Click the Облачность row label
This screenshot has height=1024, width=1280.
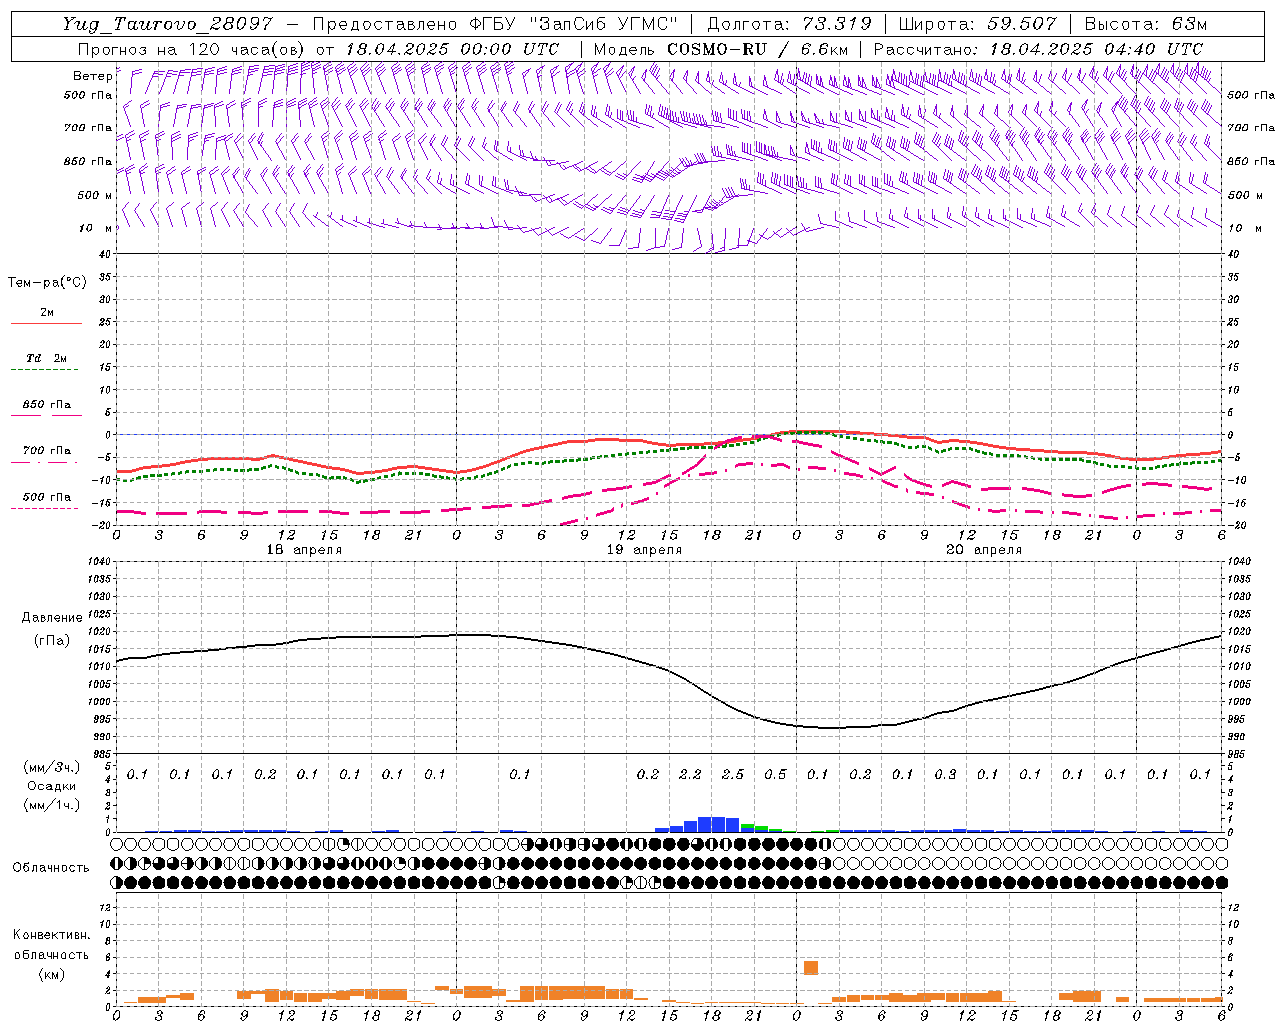51,867
